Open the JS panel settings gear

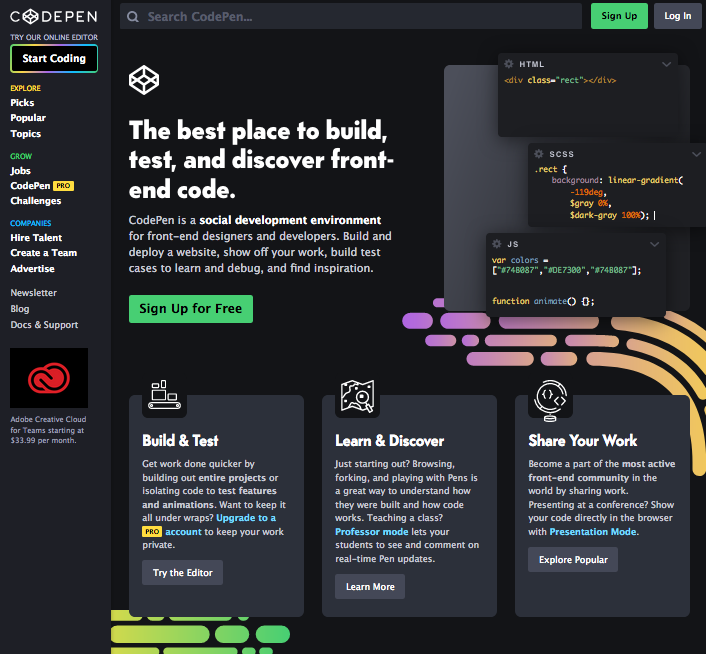tap(497, 244)
